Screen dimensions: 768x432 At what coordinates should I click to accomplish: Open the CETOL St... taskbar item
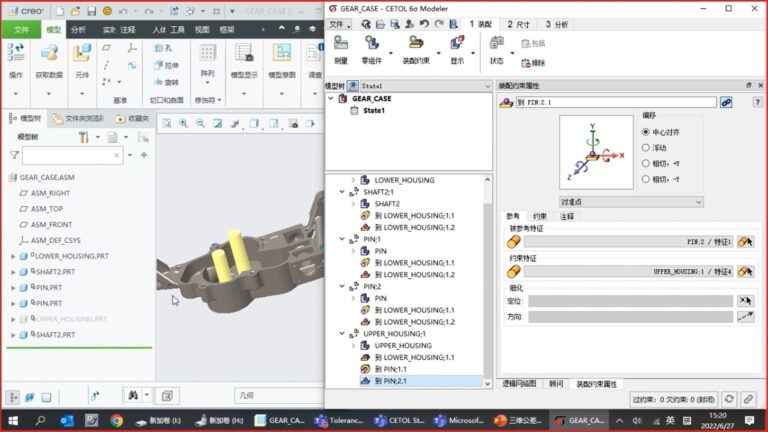tap(399, 420)
